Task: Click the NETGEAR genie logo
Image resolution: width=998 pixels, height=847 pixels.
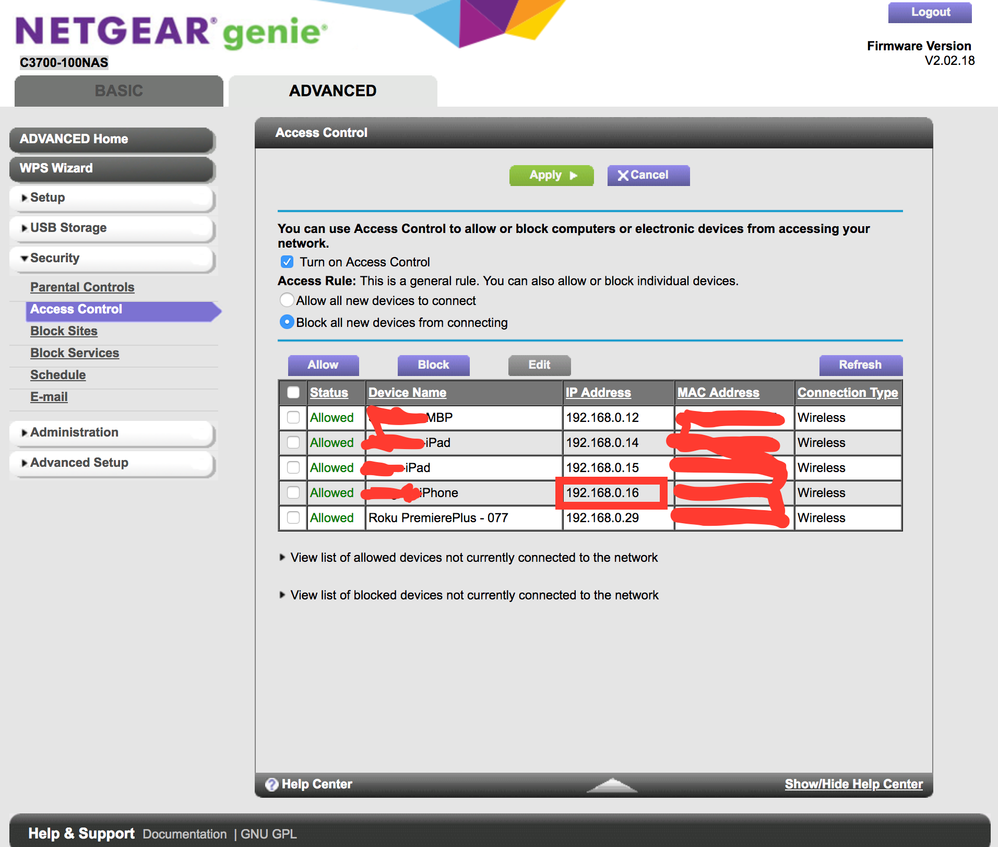Action: [170, 33]
